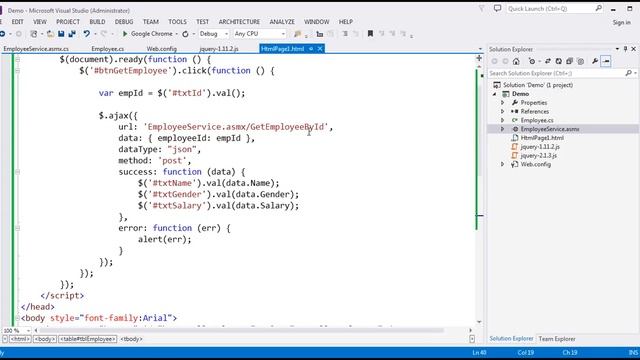
Task: Open the ANALYZE menu
Action: (x=282, y=22)
